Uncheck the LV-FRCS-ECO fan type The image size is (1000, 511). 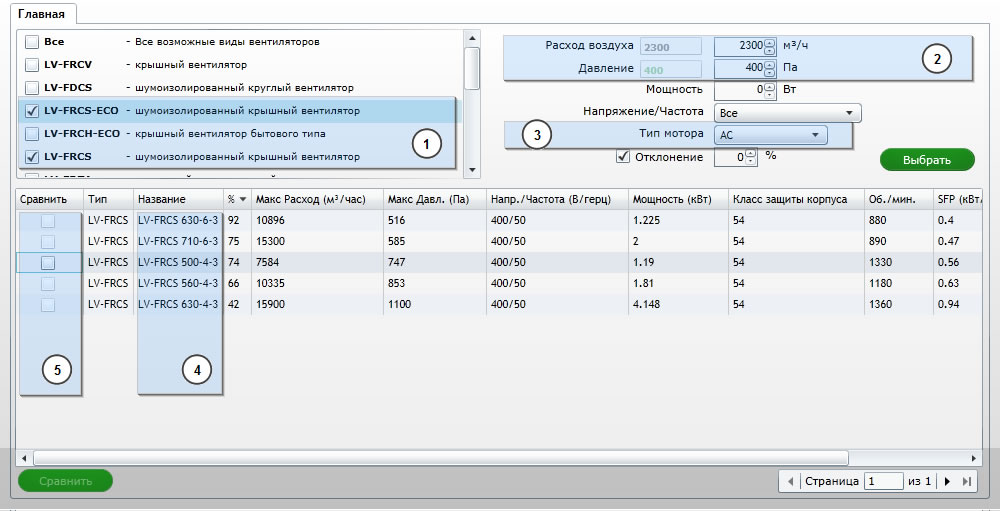(x=32, y=111)
